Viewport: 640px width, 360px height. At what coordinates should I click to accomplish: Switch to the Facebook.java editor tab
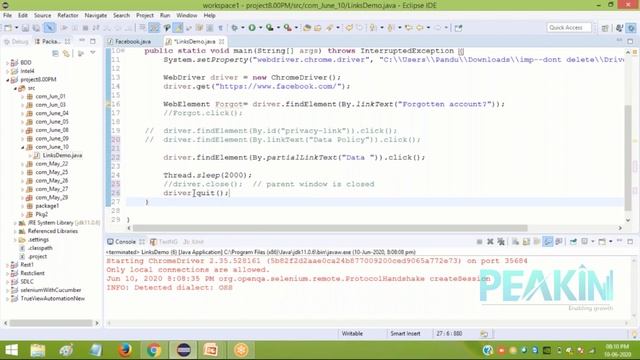pyautogui.click(x=130, y=42)
